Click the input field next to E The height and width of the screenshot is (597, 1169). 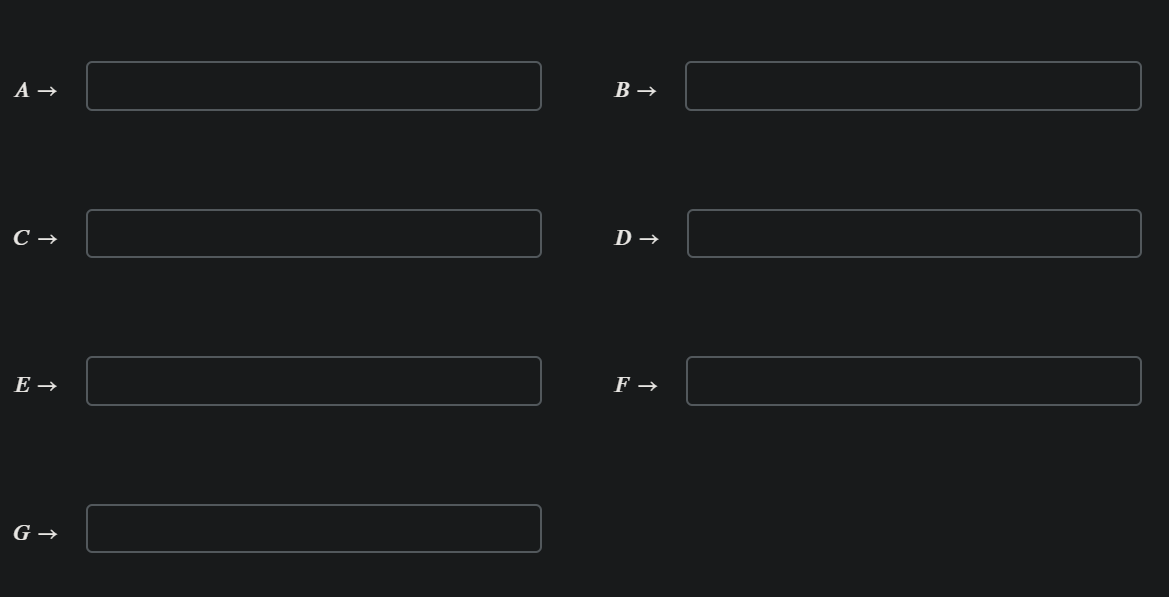(x=313, y=380)
